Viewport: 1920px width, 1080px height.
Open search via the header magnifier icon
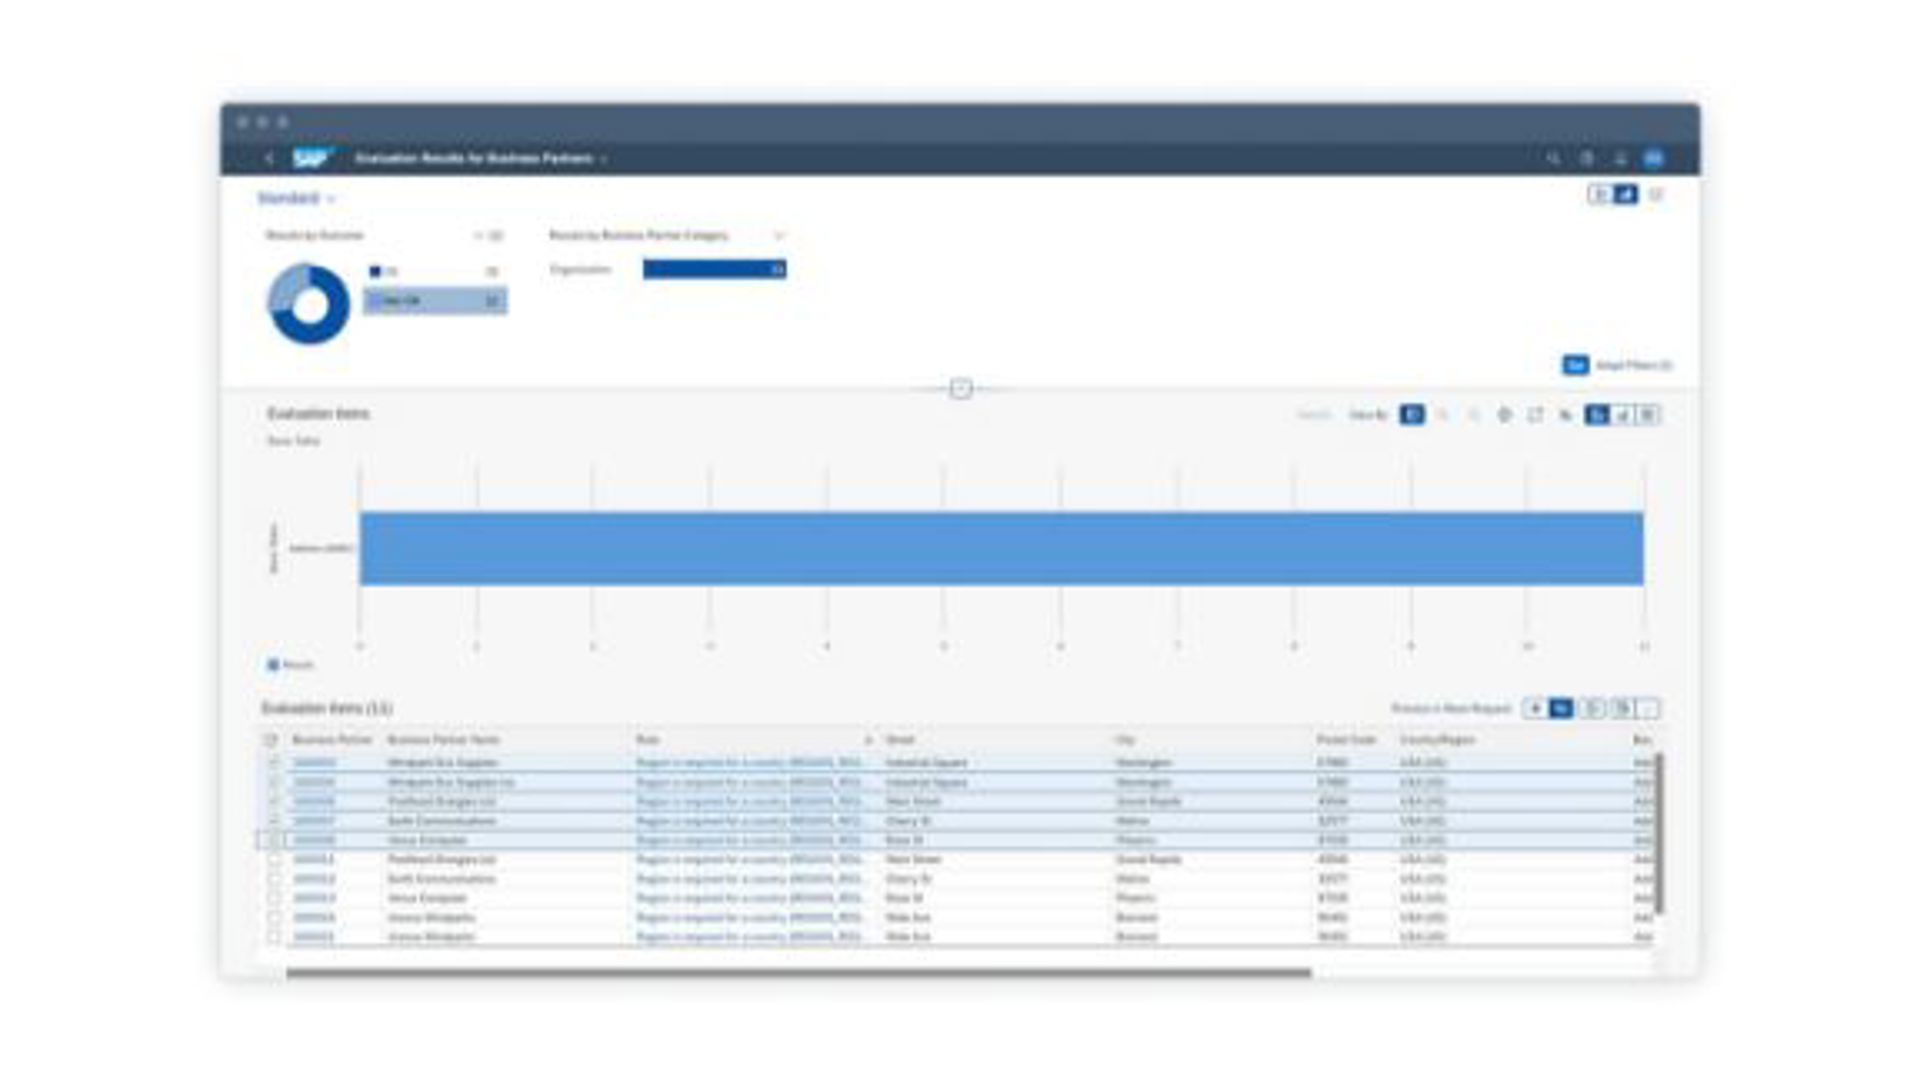pos(1553,158)
